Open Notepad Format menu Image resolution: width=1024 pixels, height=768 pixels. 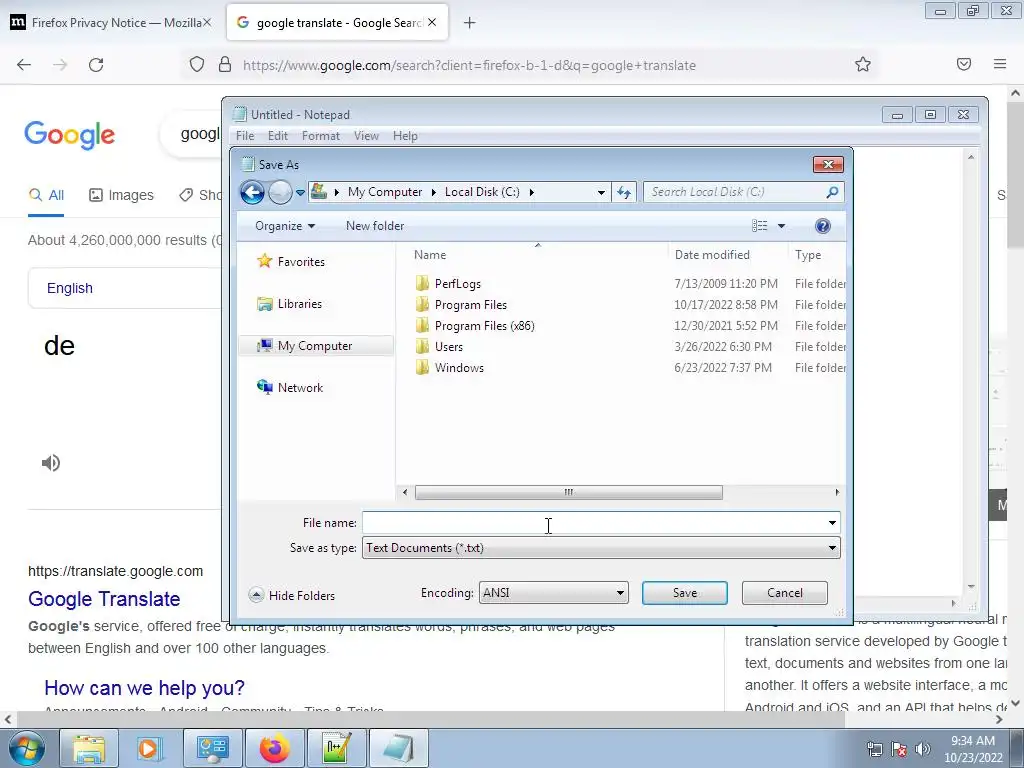[x=321, y=136]
